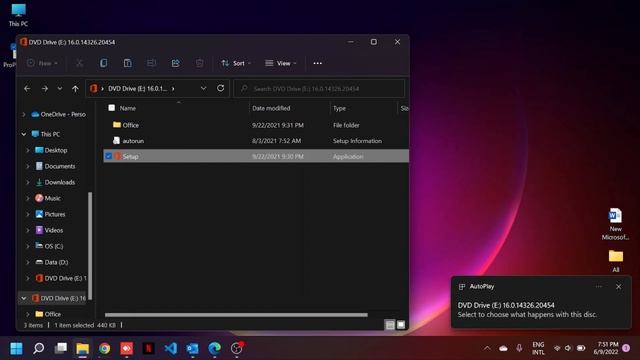
Task: Click the address bar path DVD Drive (E:)
Action: (137, 89)
